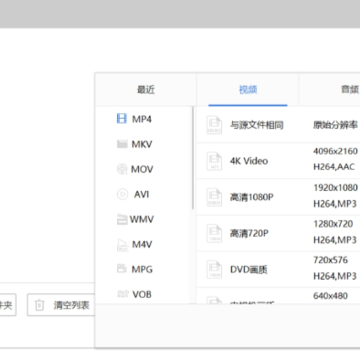Select the MPG format icon

(122, 269)
